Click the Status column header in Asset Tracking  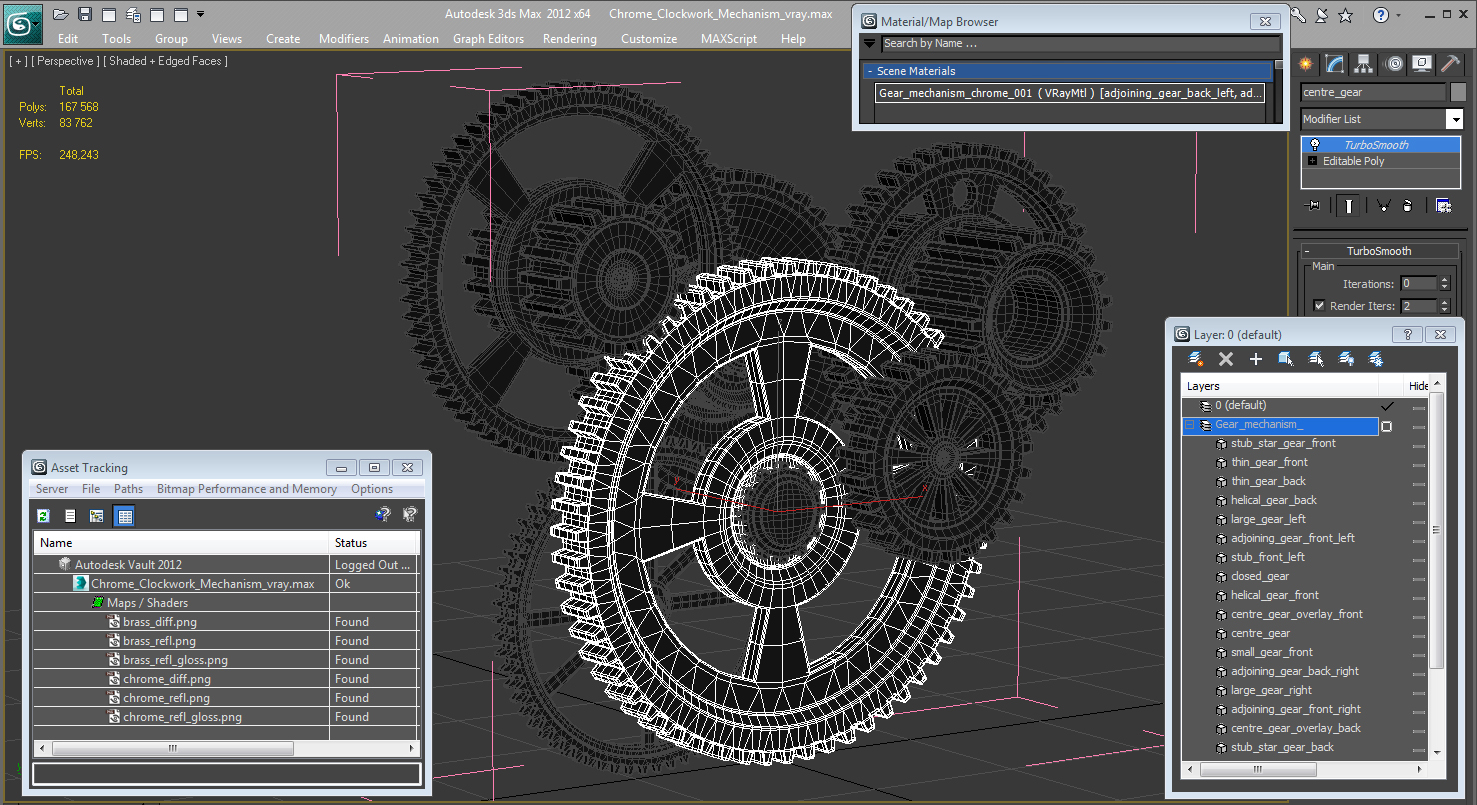click(x=373, y=543)
